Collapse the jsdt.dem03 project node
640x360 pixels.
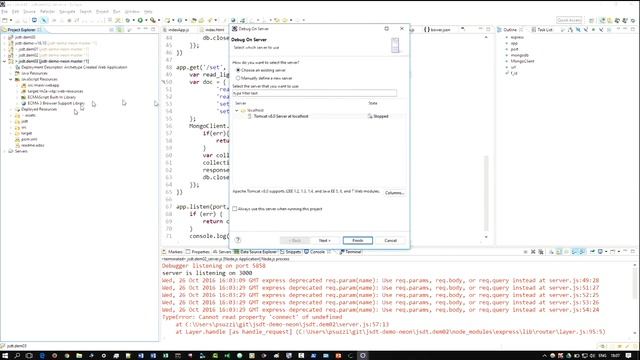(4, 61)
